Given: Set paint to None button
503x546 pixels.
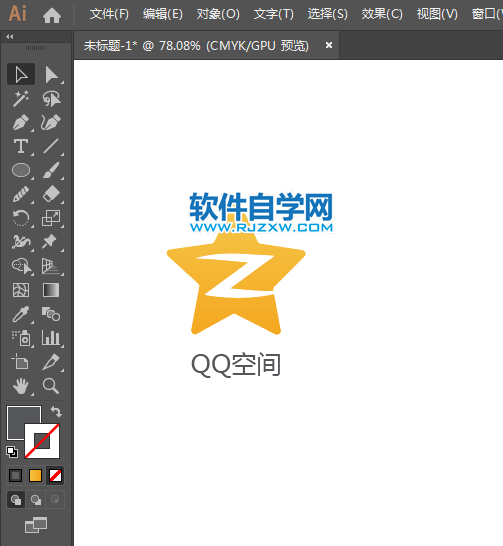Looking at the screenshot, I should point(56,475).
